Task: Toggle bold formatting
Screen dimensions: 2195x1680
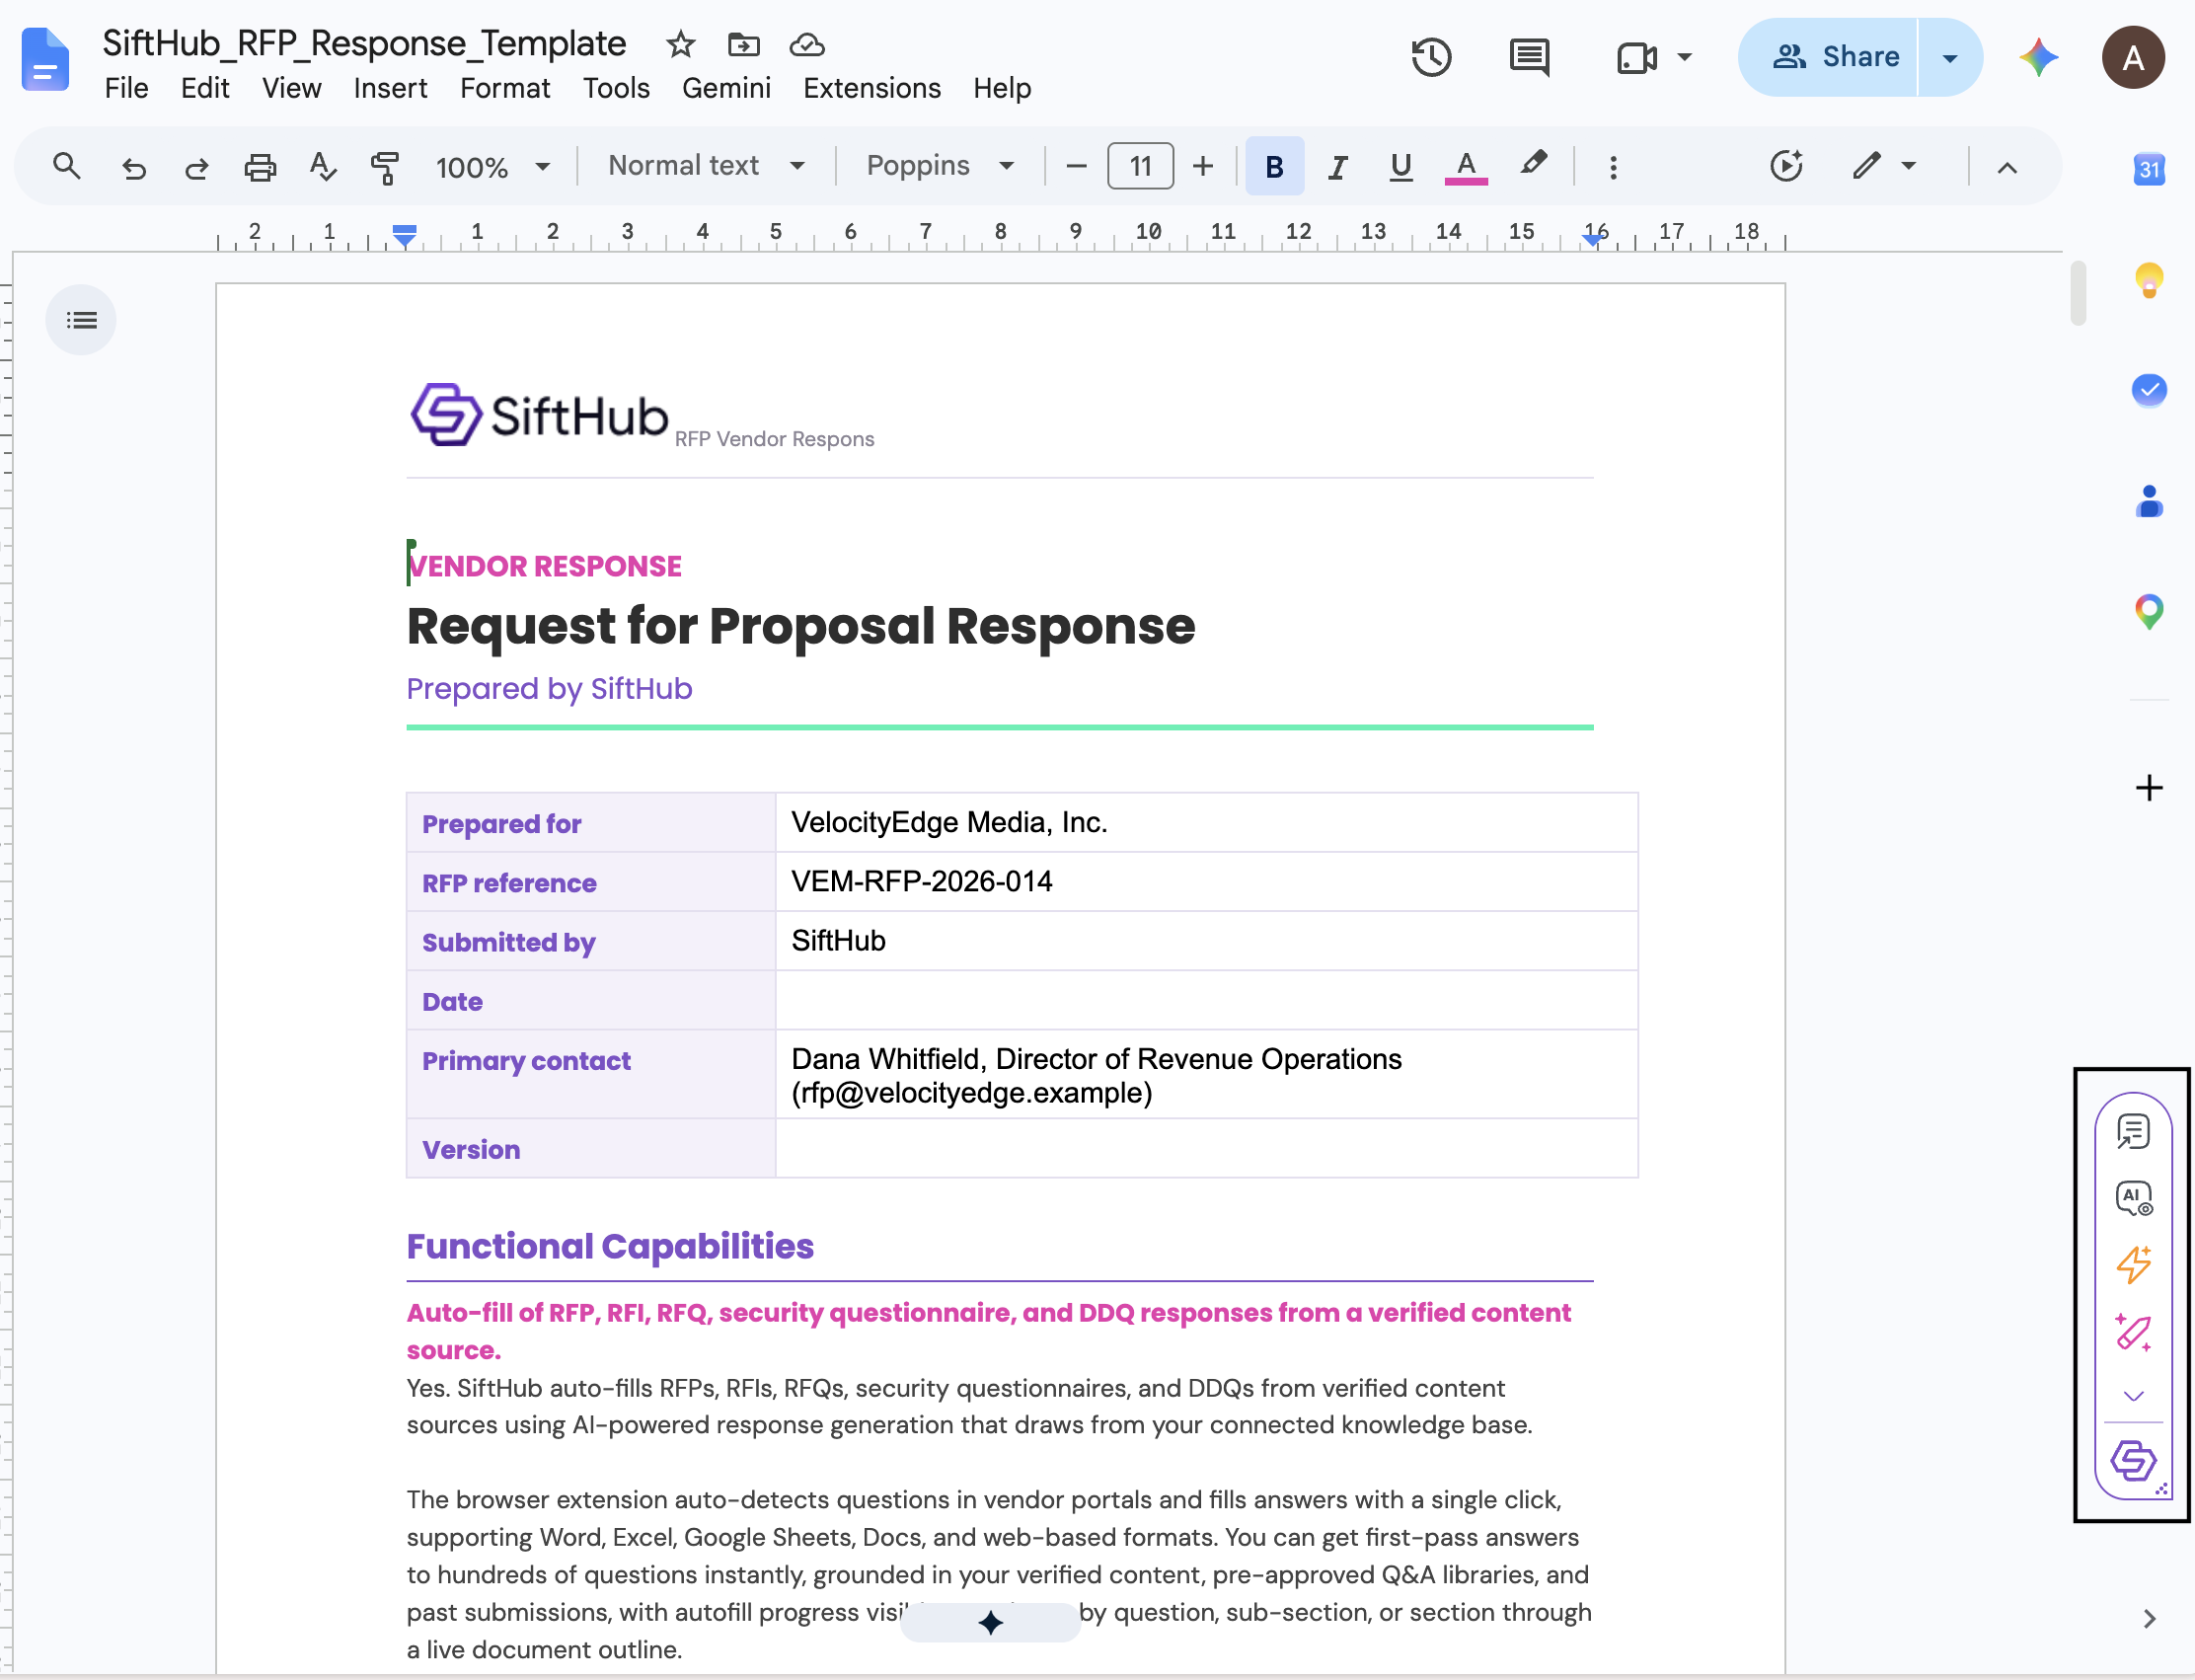Action: tap(1274, 166)
